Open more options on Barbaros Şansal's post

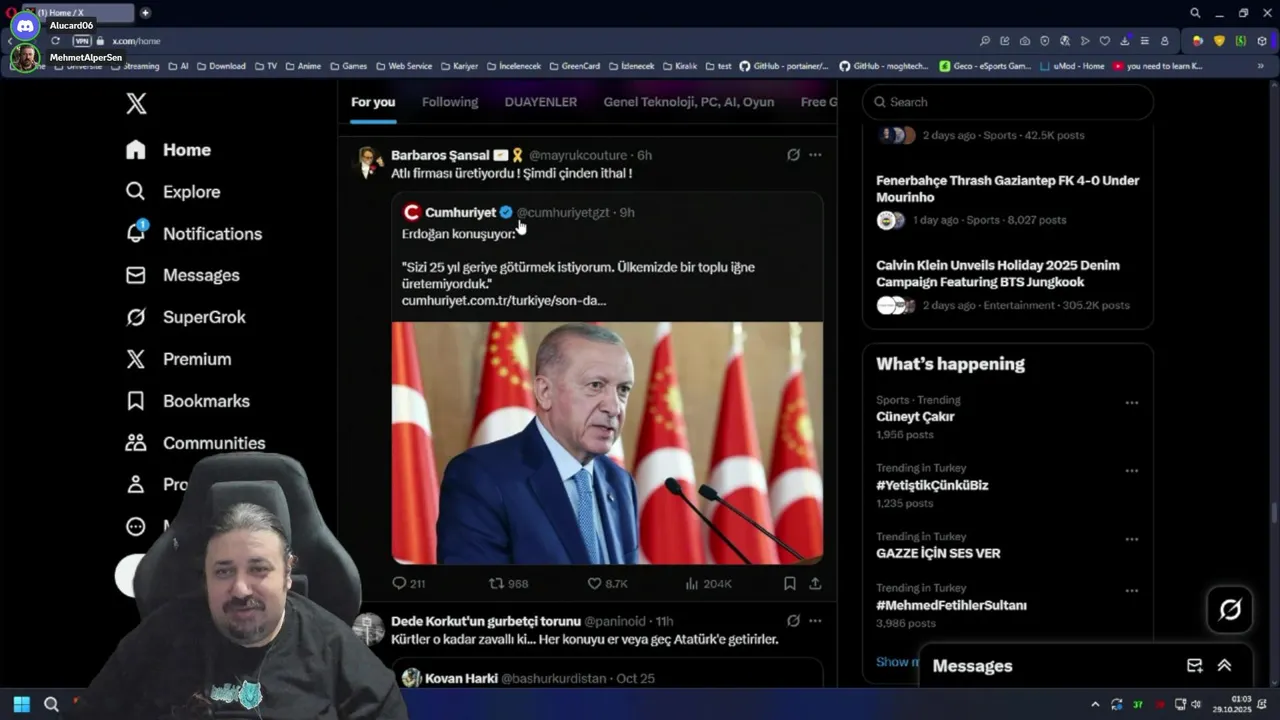[815, 155]
